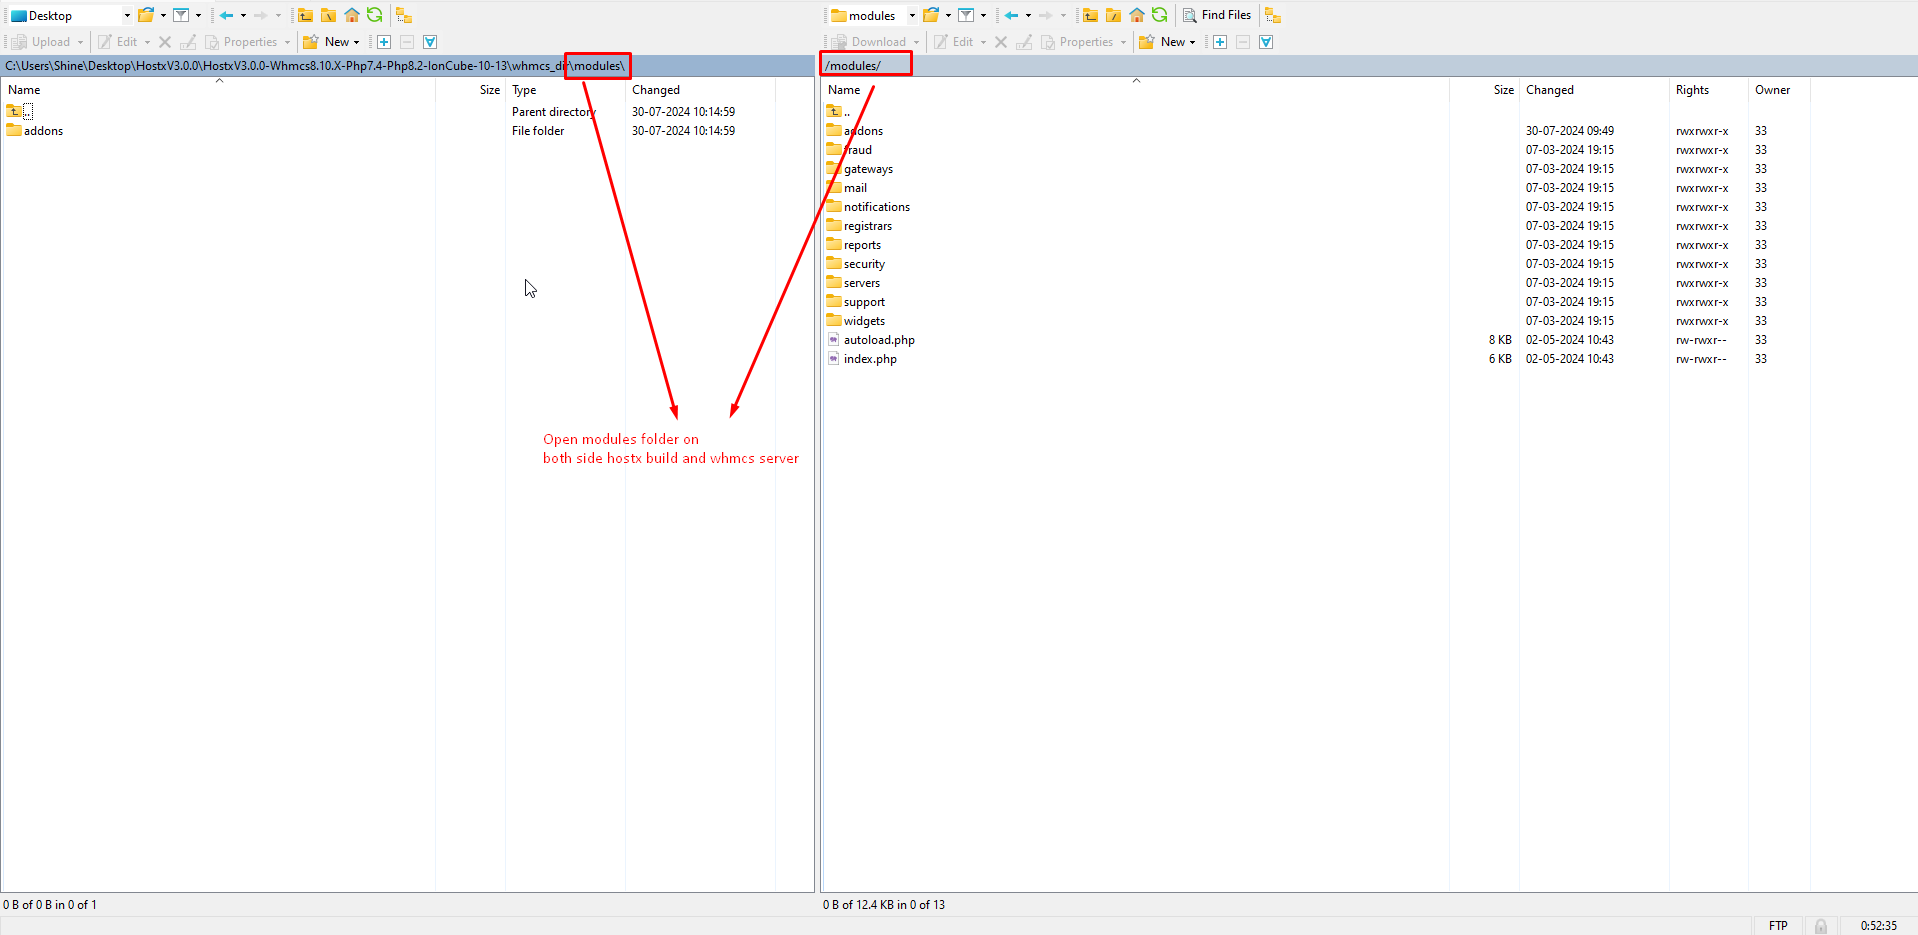
Task: Open the remote directory tree icon
Action: click(1273, 15)
